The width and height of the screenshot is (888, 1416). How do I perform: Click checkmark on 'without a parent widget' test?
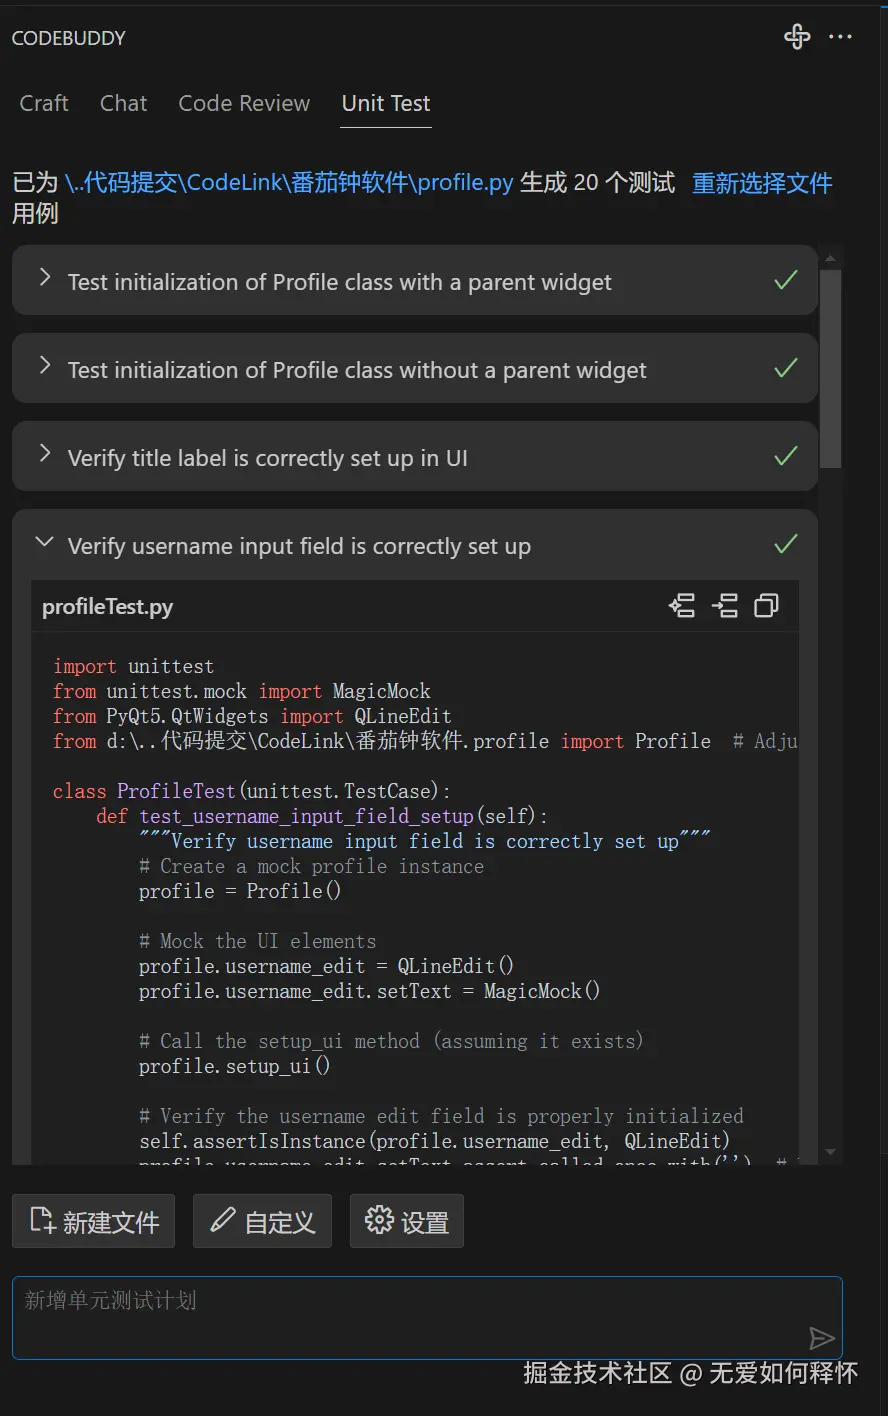click(x=786, y=369)
